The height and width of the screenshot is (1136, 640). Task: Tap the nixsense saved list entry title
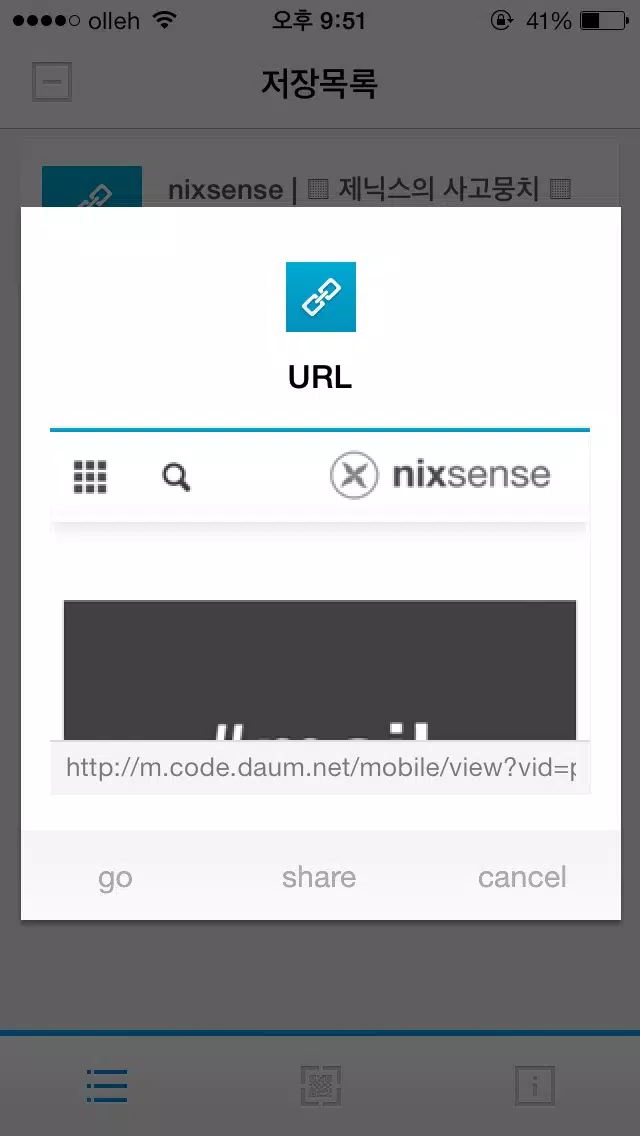pyautogui.click(x=370, y=190)
